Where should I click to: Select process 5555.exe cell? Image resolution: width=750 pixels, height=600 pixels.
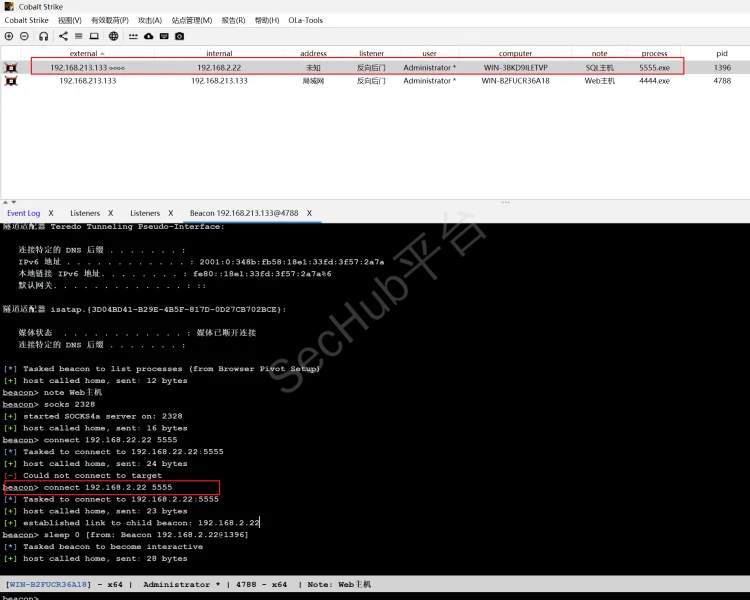click(654, 67)
